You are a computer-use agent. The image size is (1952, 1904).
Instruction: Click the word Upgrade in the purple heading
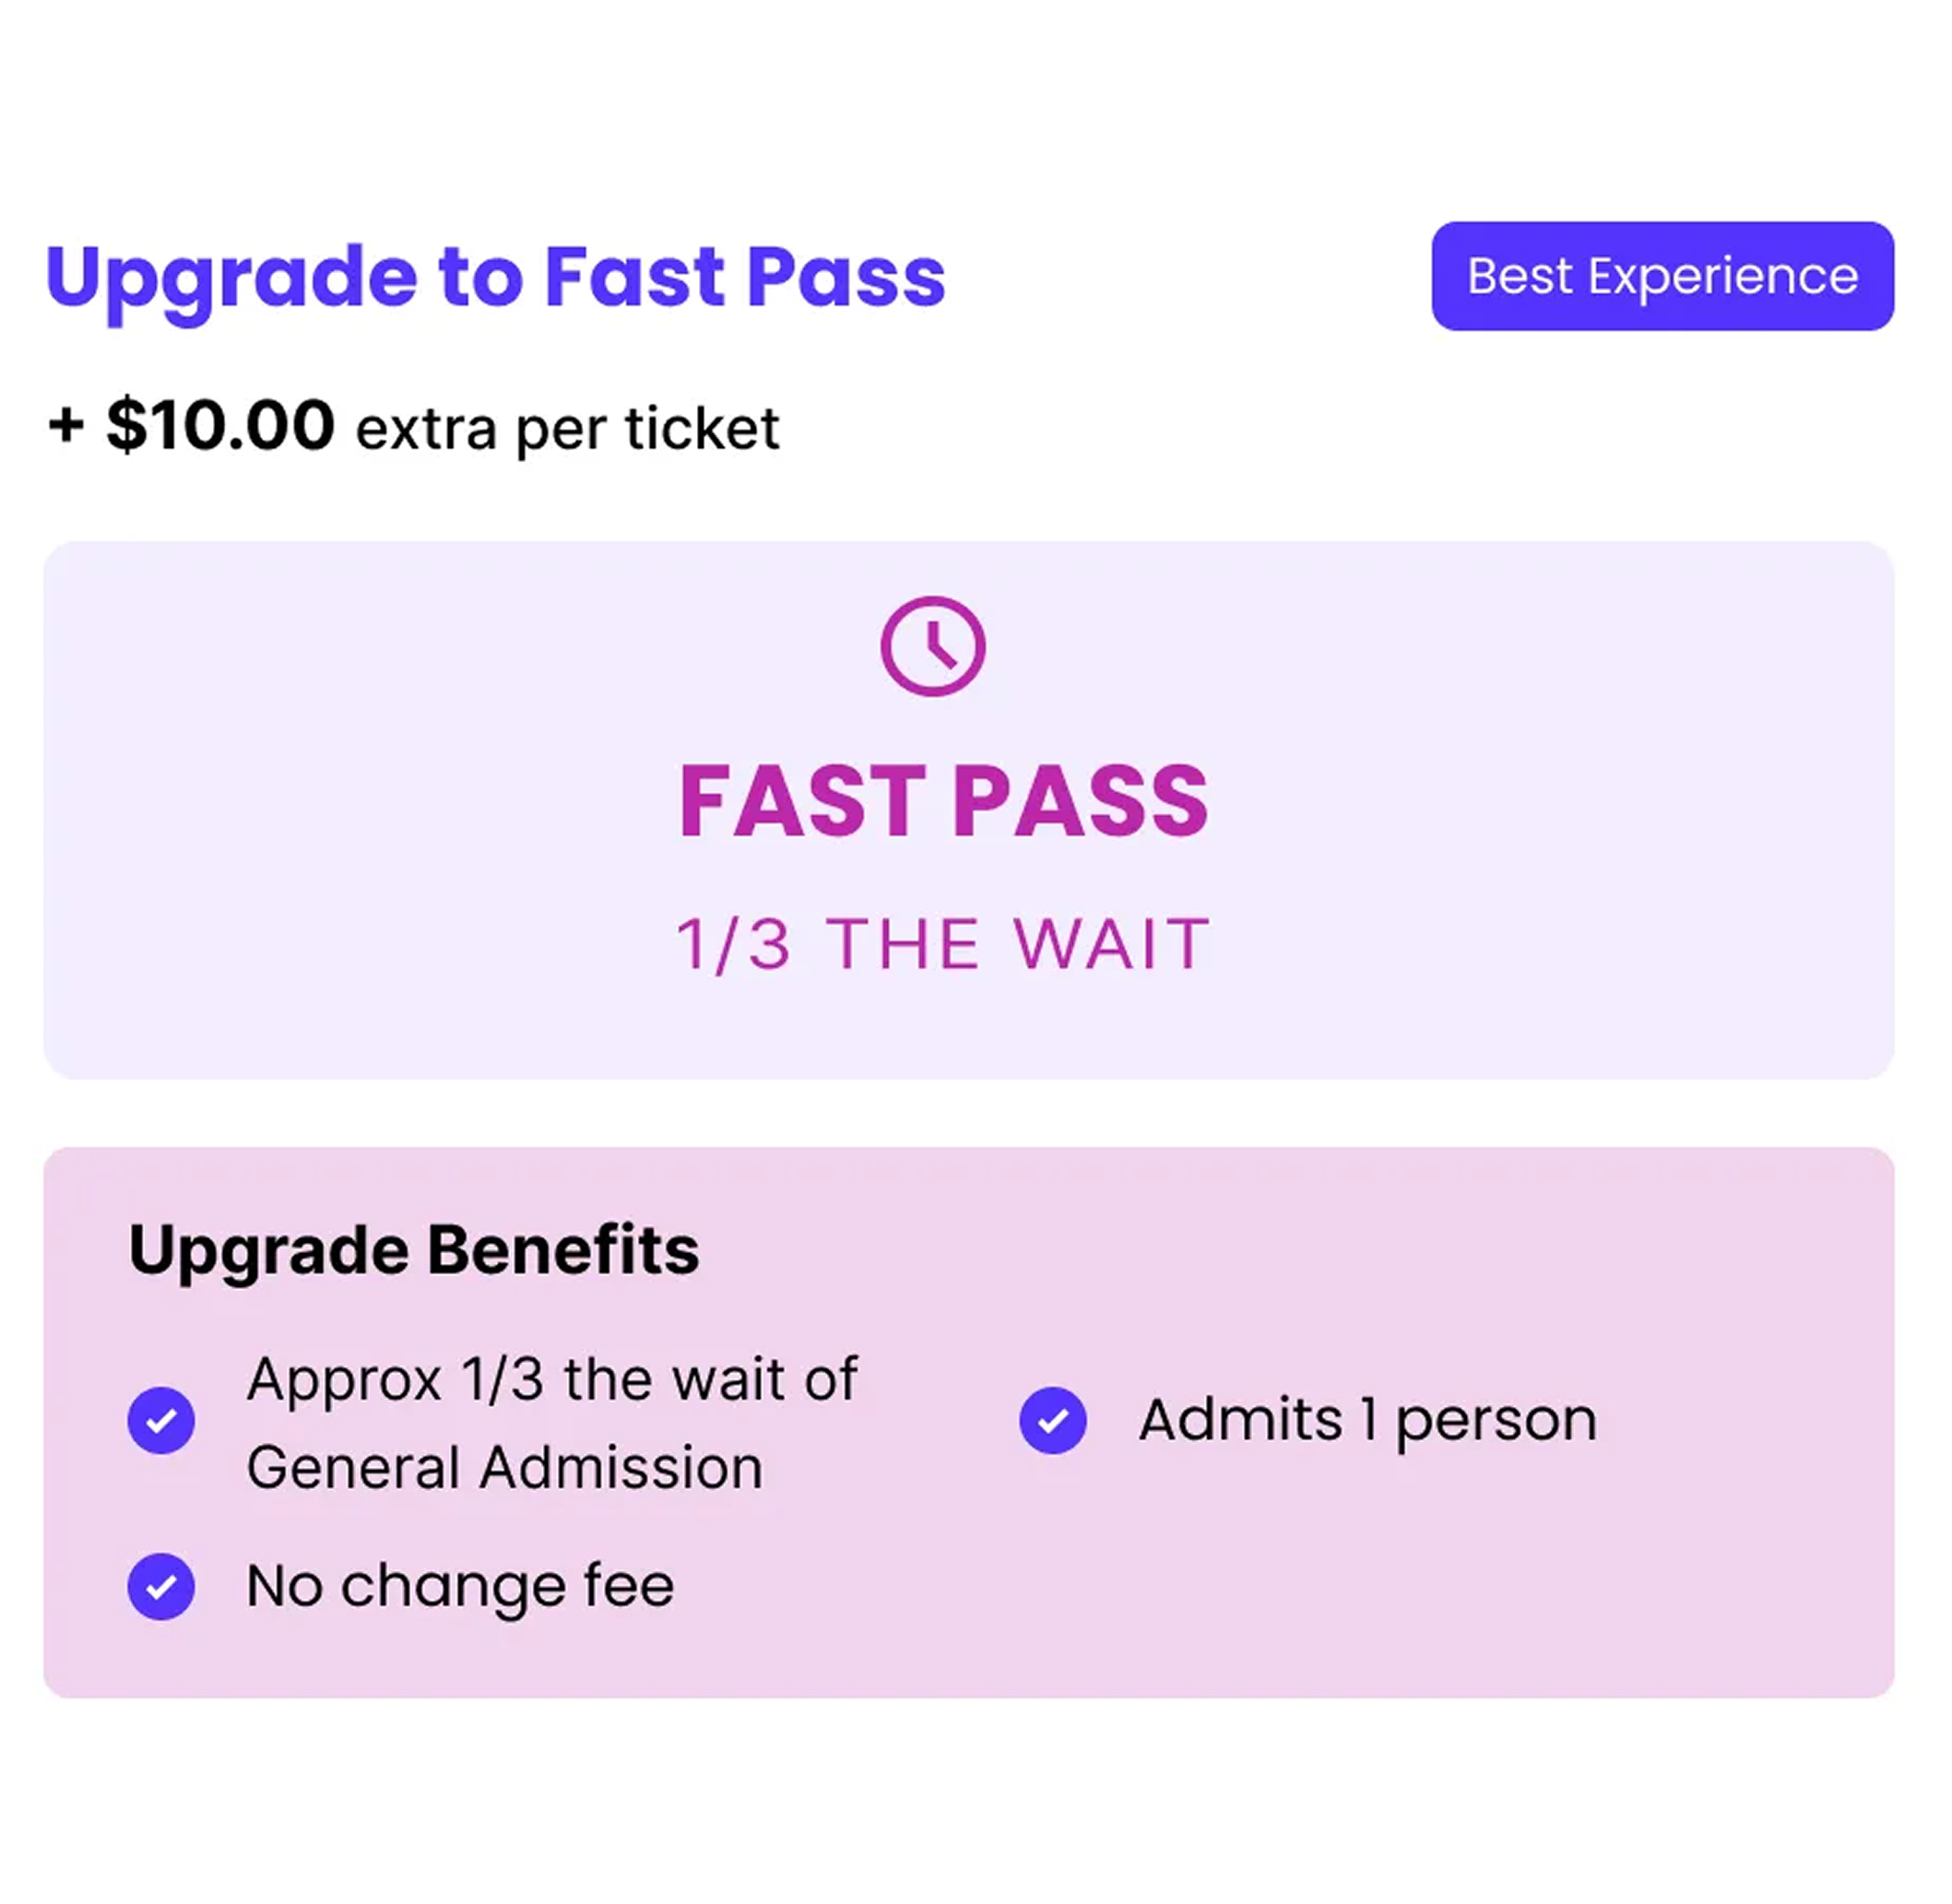click(x=231, y=277)
